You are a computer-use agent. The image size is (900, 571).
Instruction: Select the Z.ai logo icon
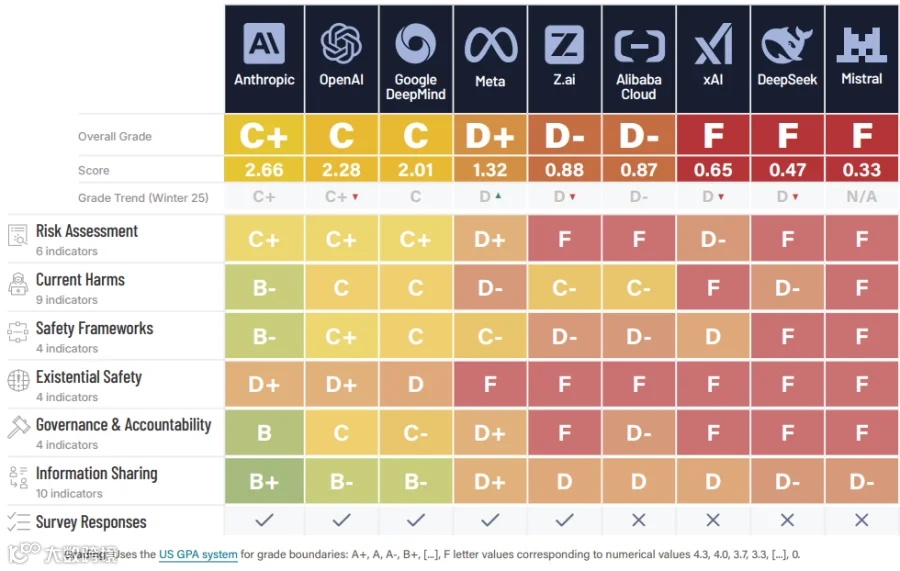pos(564,44)
